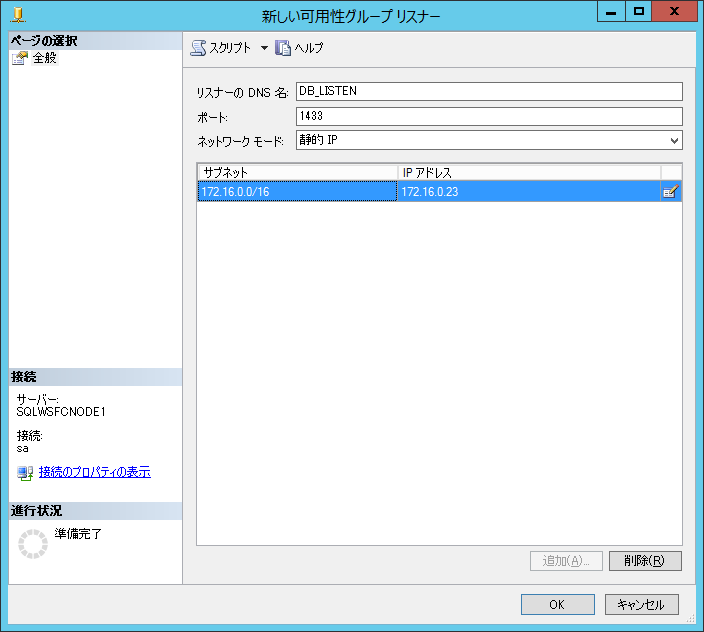The width and height of the screenshot is (704, 632).
Task: Click the connection properties icon
Action: [25, 473]
